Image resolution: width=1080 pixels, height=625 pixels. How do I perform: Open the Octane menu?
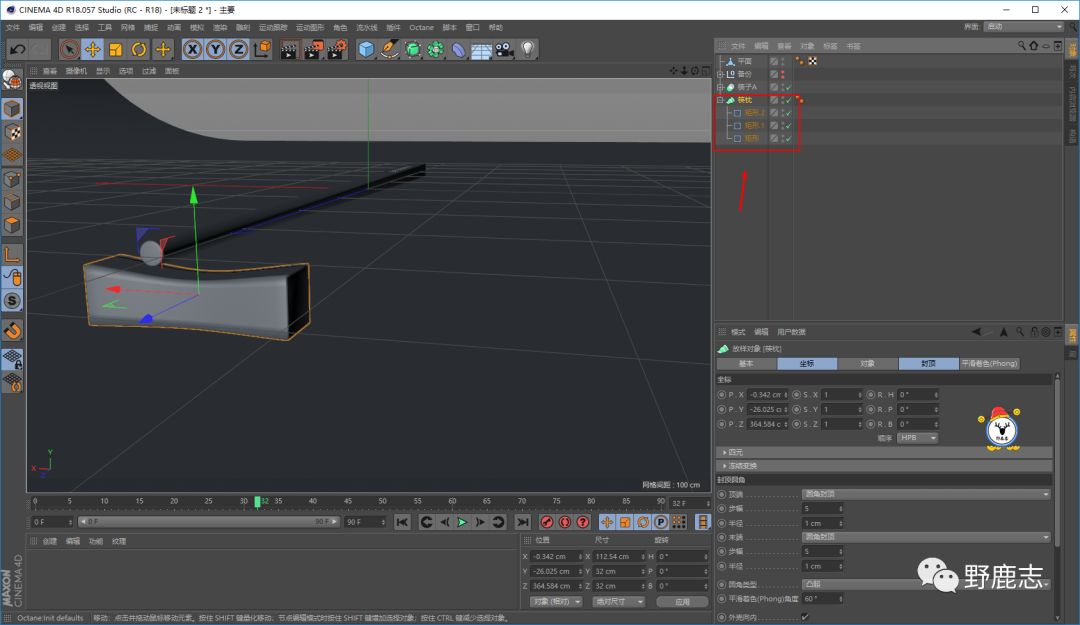coord(421,27)
